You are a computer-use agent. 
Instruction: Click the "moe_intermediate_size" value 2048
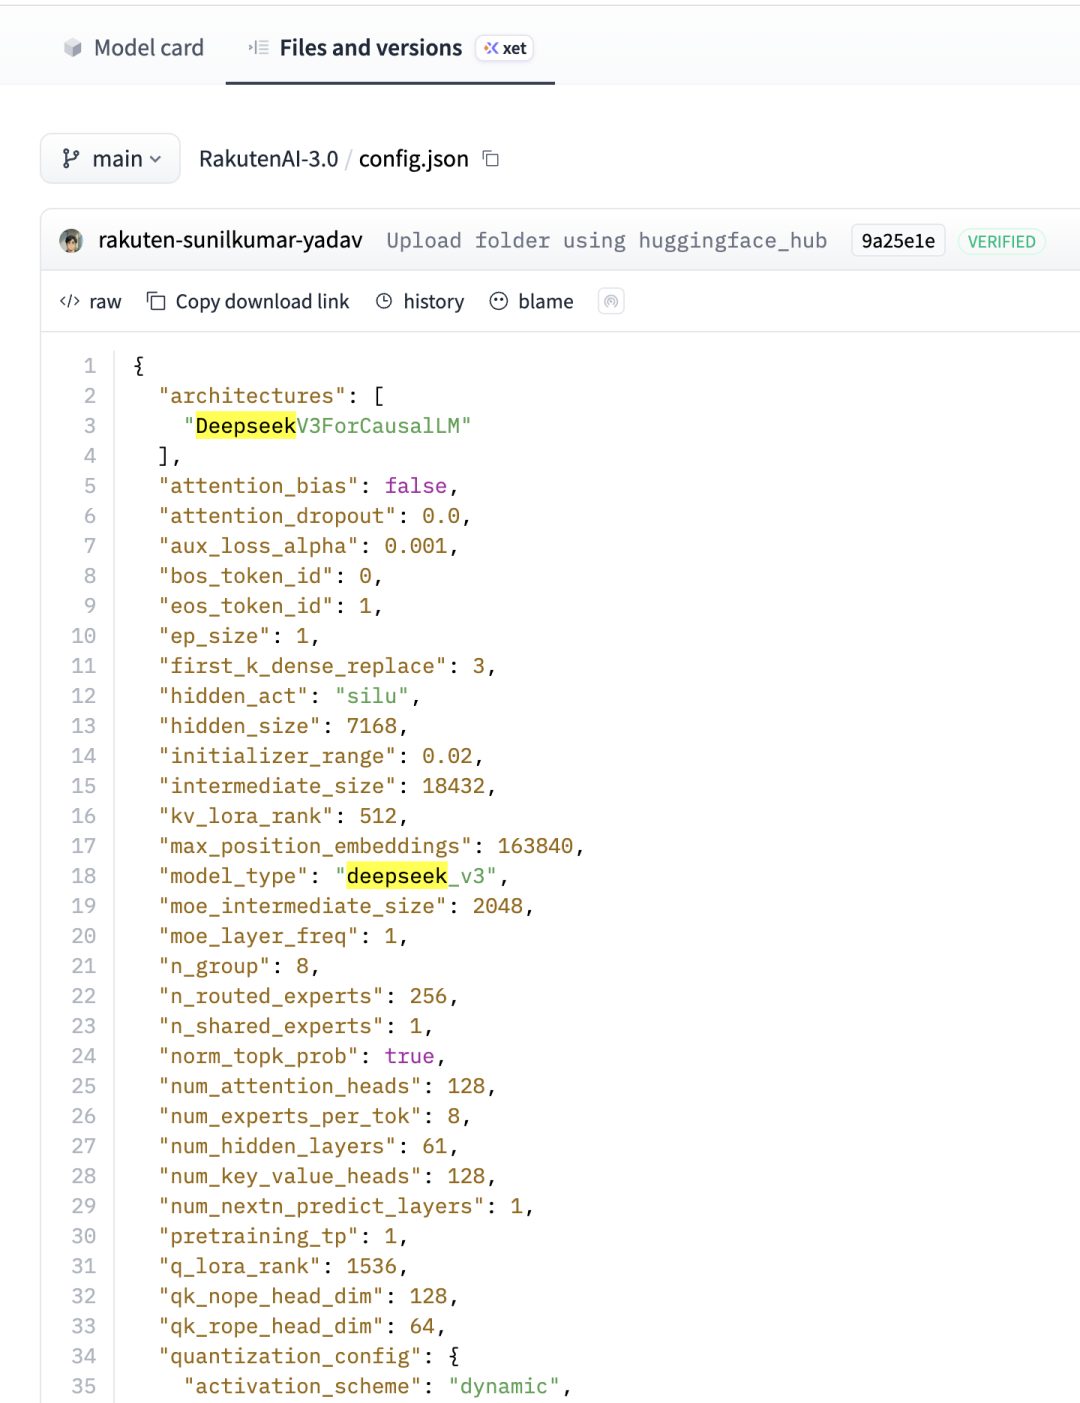pos(498,906)
